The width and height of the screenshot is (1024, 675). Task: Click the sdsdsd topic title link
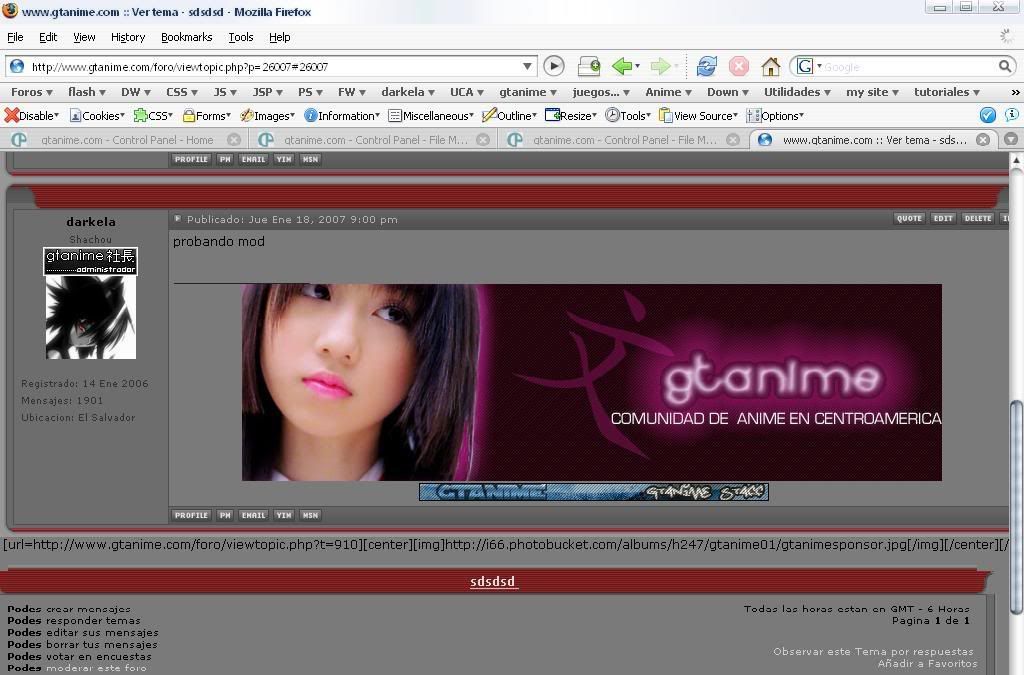click(493, 581)
